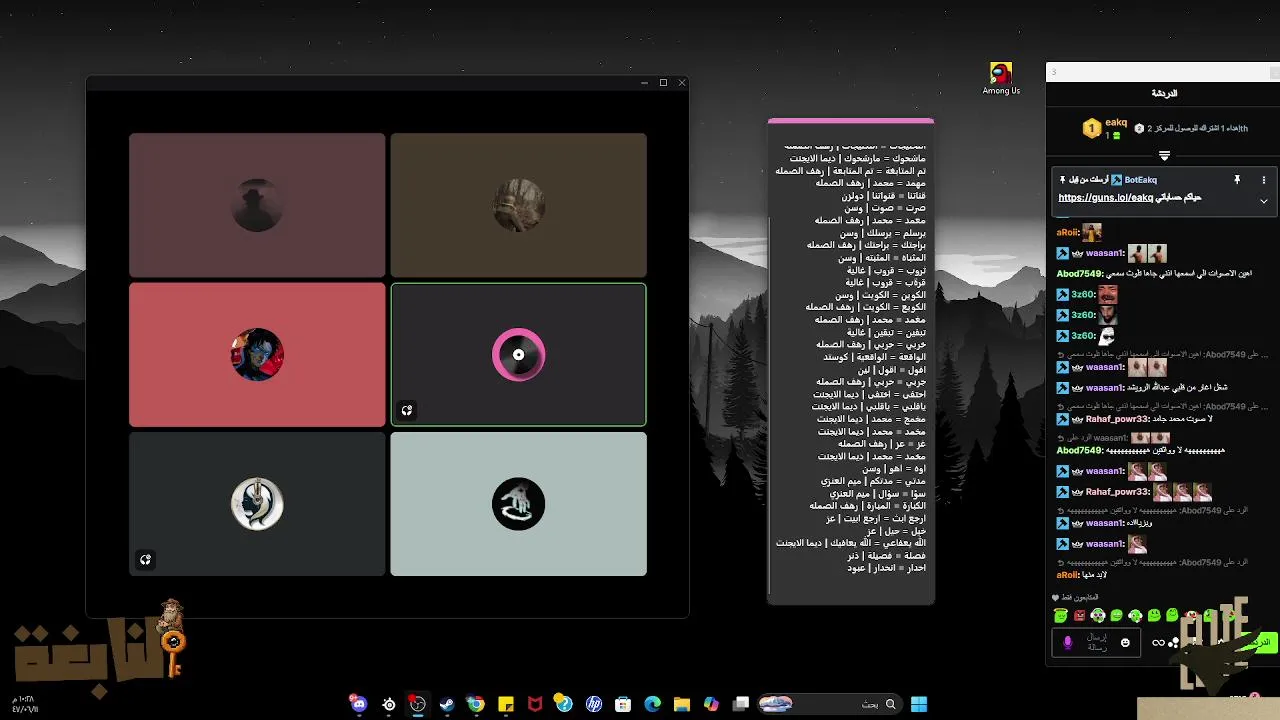The width and height of the screenshot is (1280, 720).
Task: Open Copilot from the taskbar
Action: (711, 704)
